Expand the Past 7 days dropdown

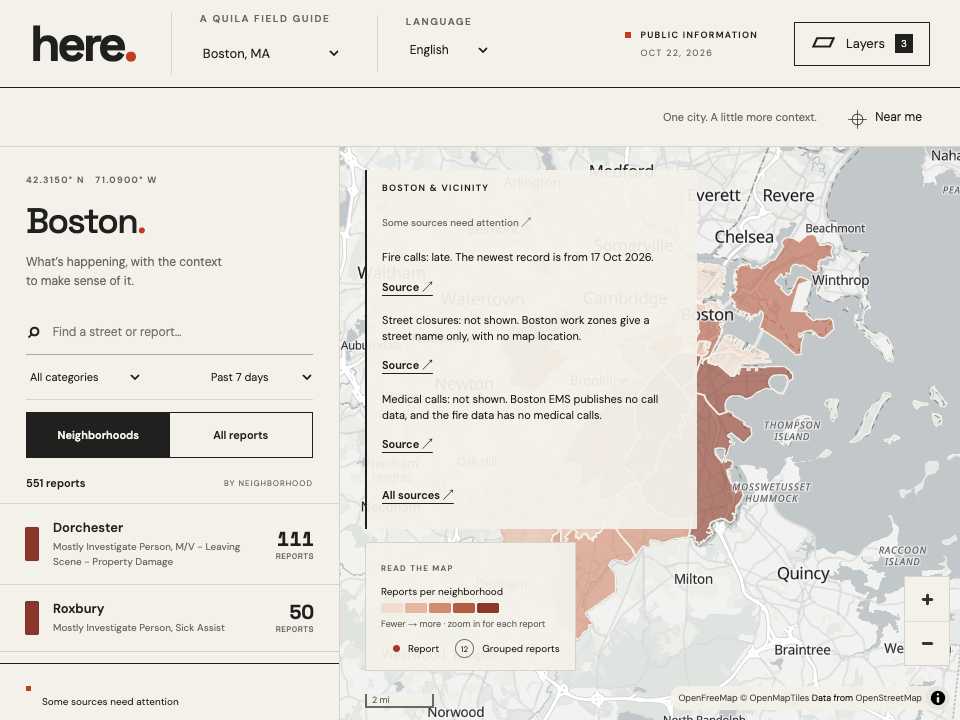coord(261,377)
